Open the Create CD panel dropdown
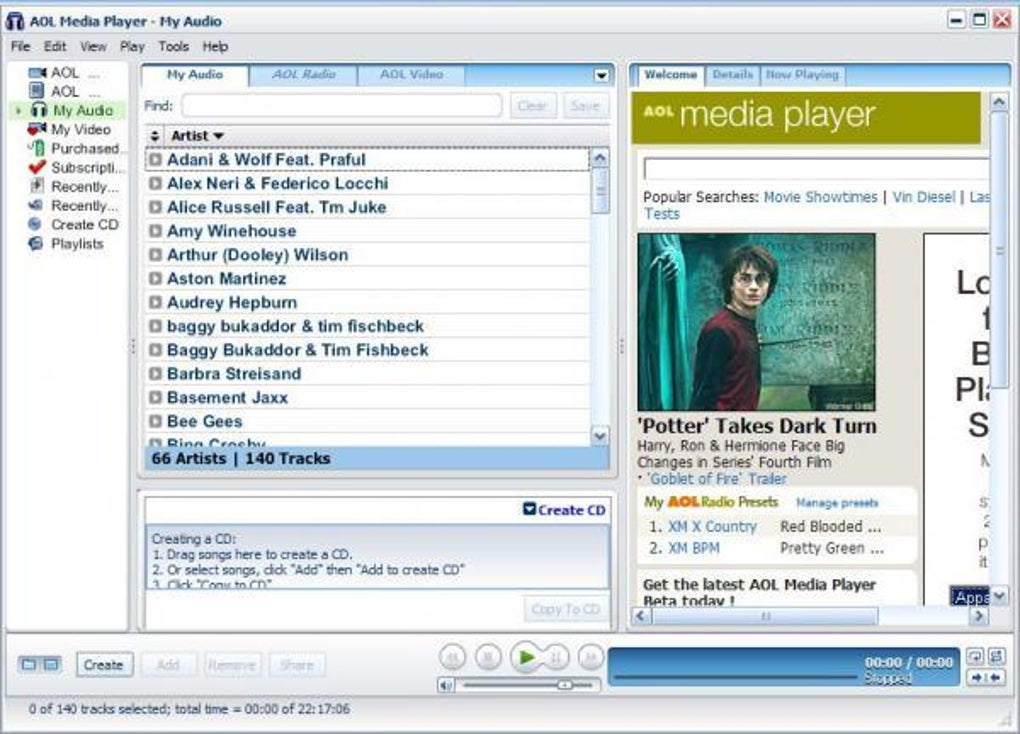Screen dimensions: 1020x734 (x=530, y=509)
